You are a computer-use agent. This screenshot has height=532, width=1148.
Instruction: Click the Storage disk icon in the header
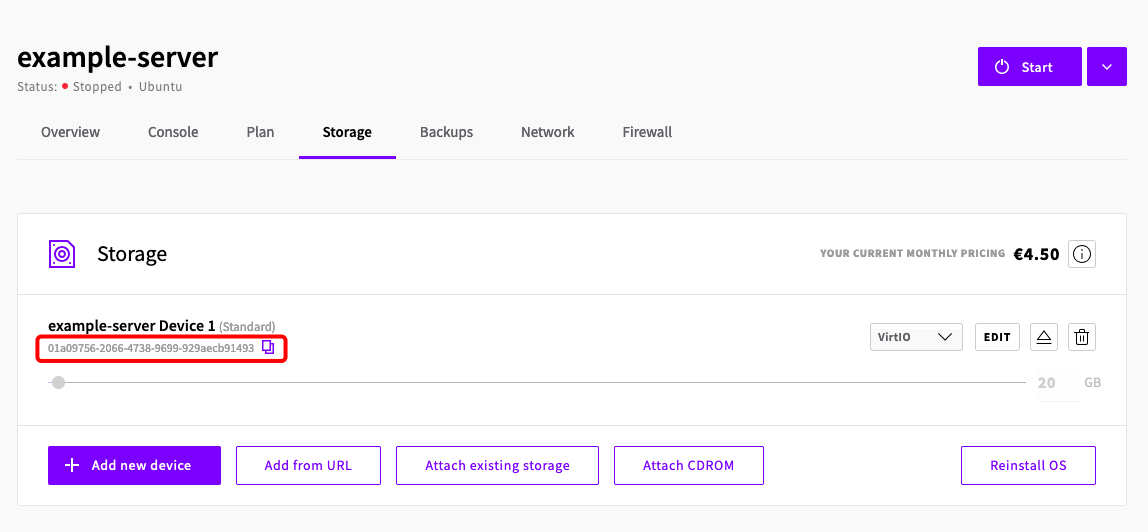click(x=62, y=254)
